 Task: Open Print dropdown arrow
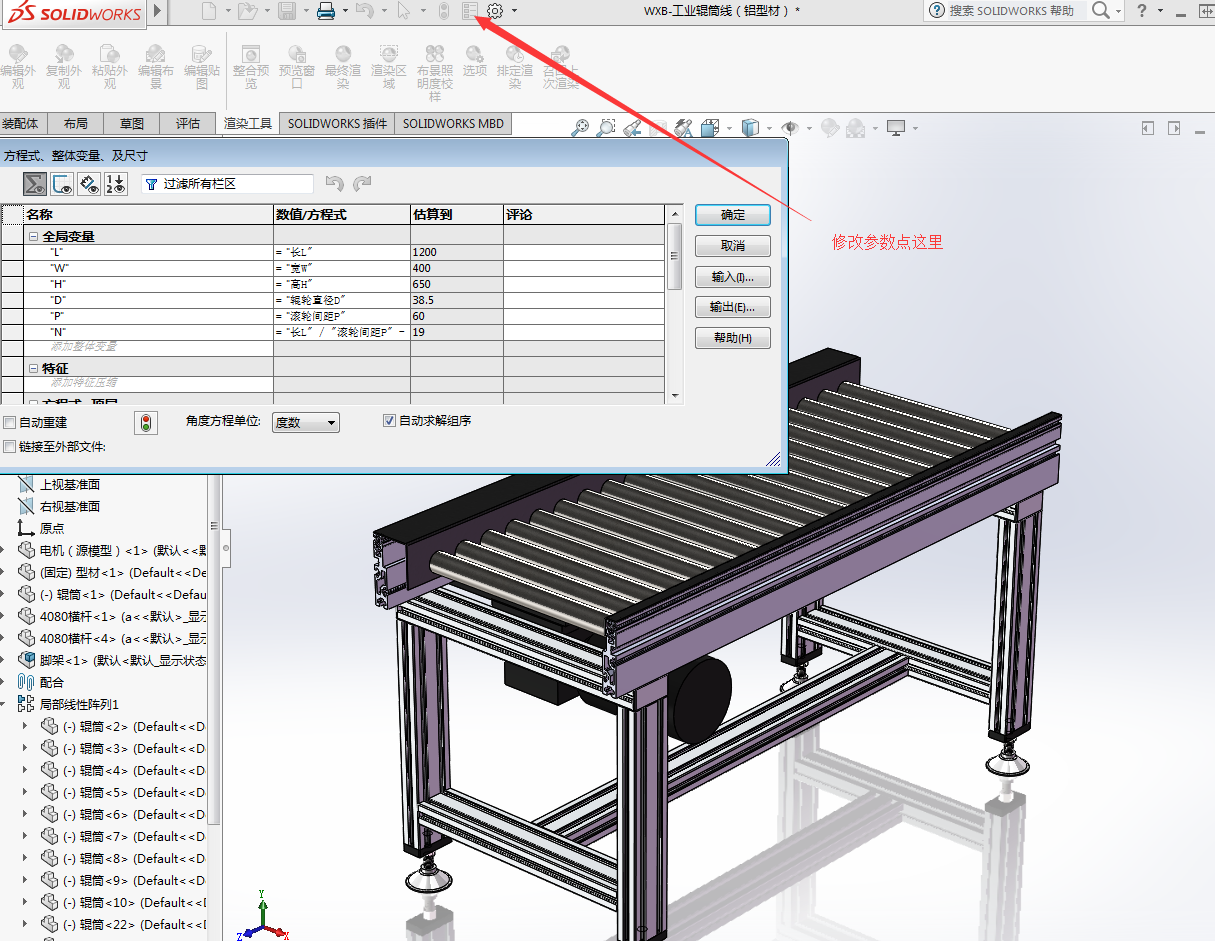pyautogui.click(x=345, y=11)
